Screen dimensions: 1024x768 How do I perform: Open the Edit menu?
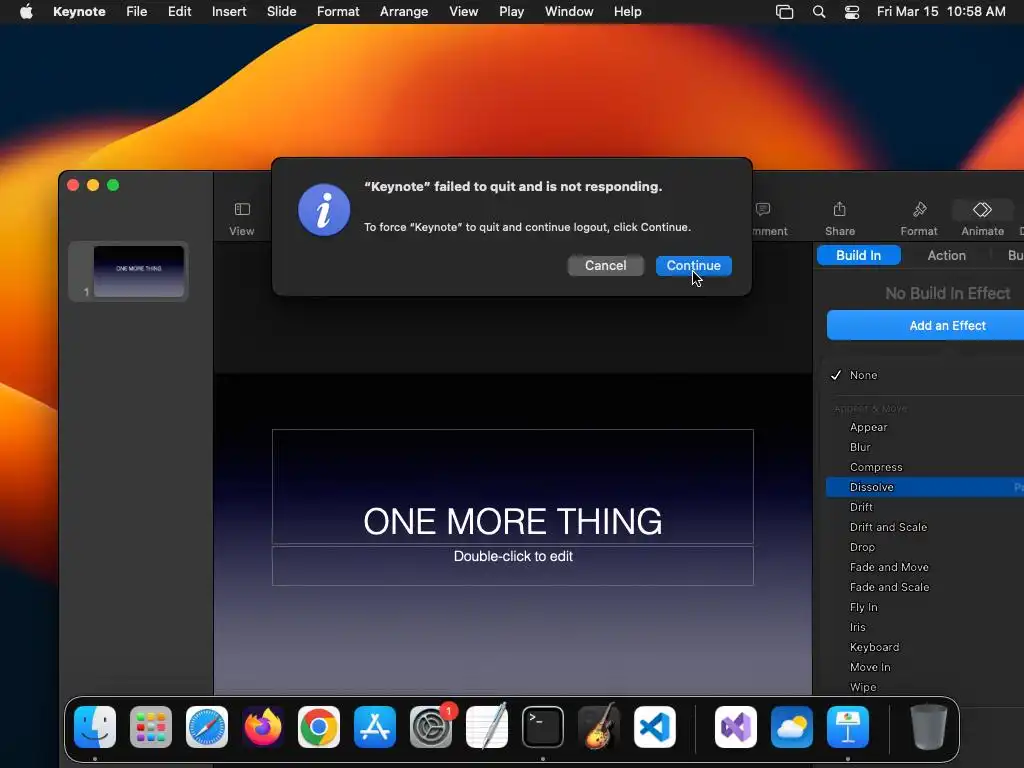(179, 12)
